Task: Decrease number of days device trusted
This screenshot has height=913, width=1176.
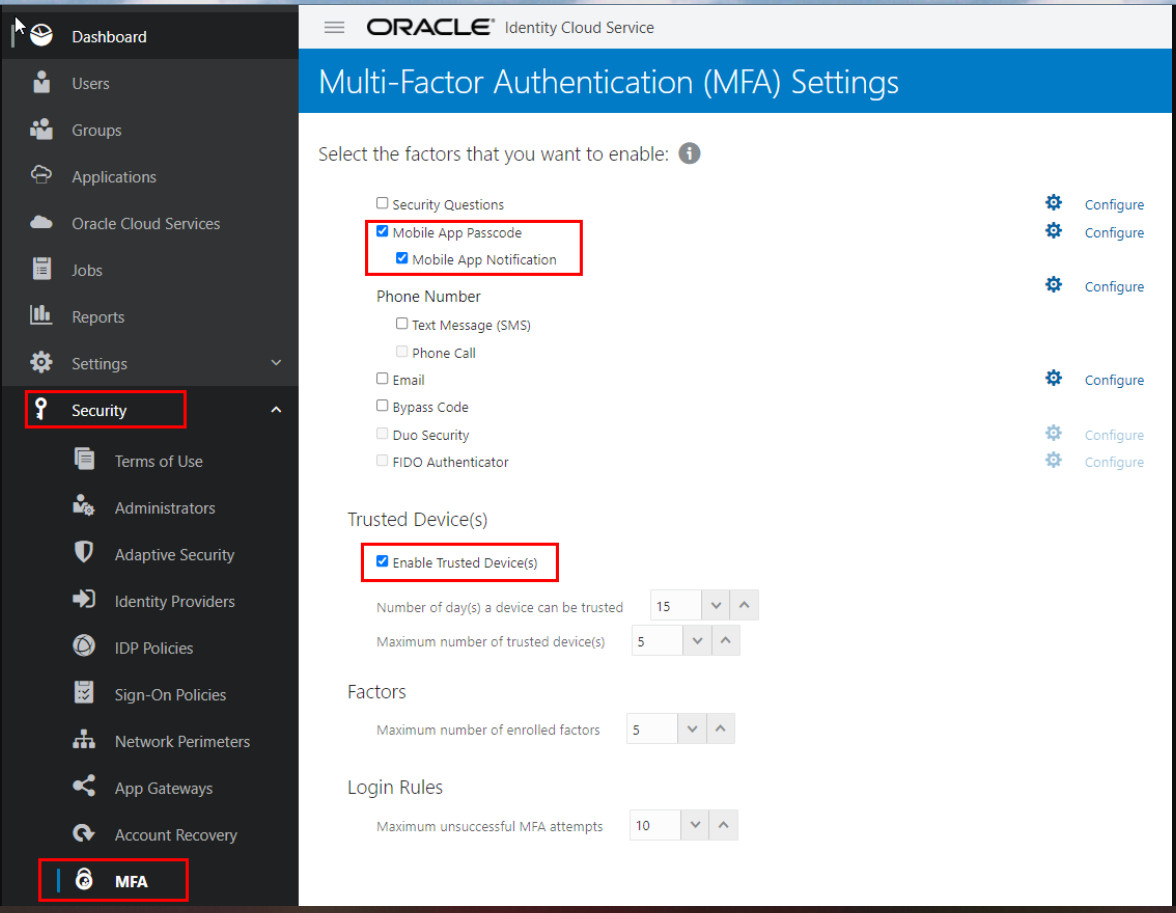Action: [716, 605]
